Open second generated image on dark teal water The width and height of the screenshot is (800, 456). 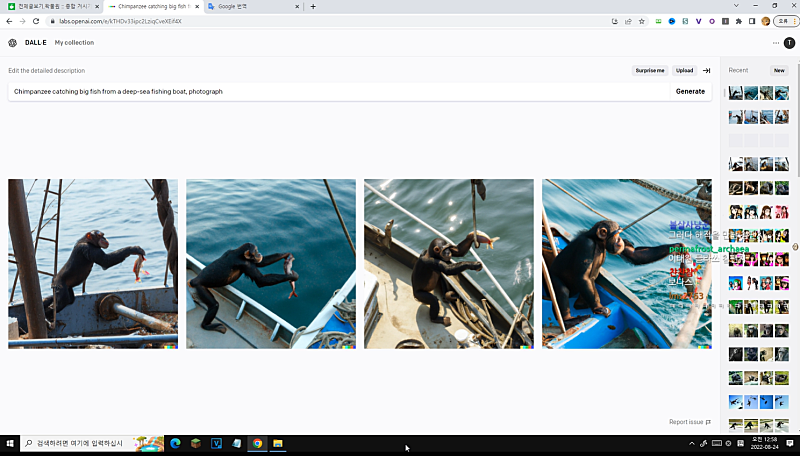[x=271, y=264]
